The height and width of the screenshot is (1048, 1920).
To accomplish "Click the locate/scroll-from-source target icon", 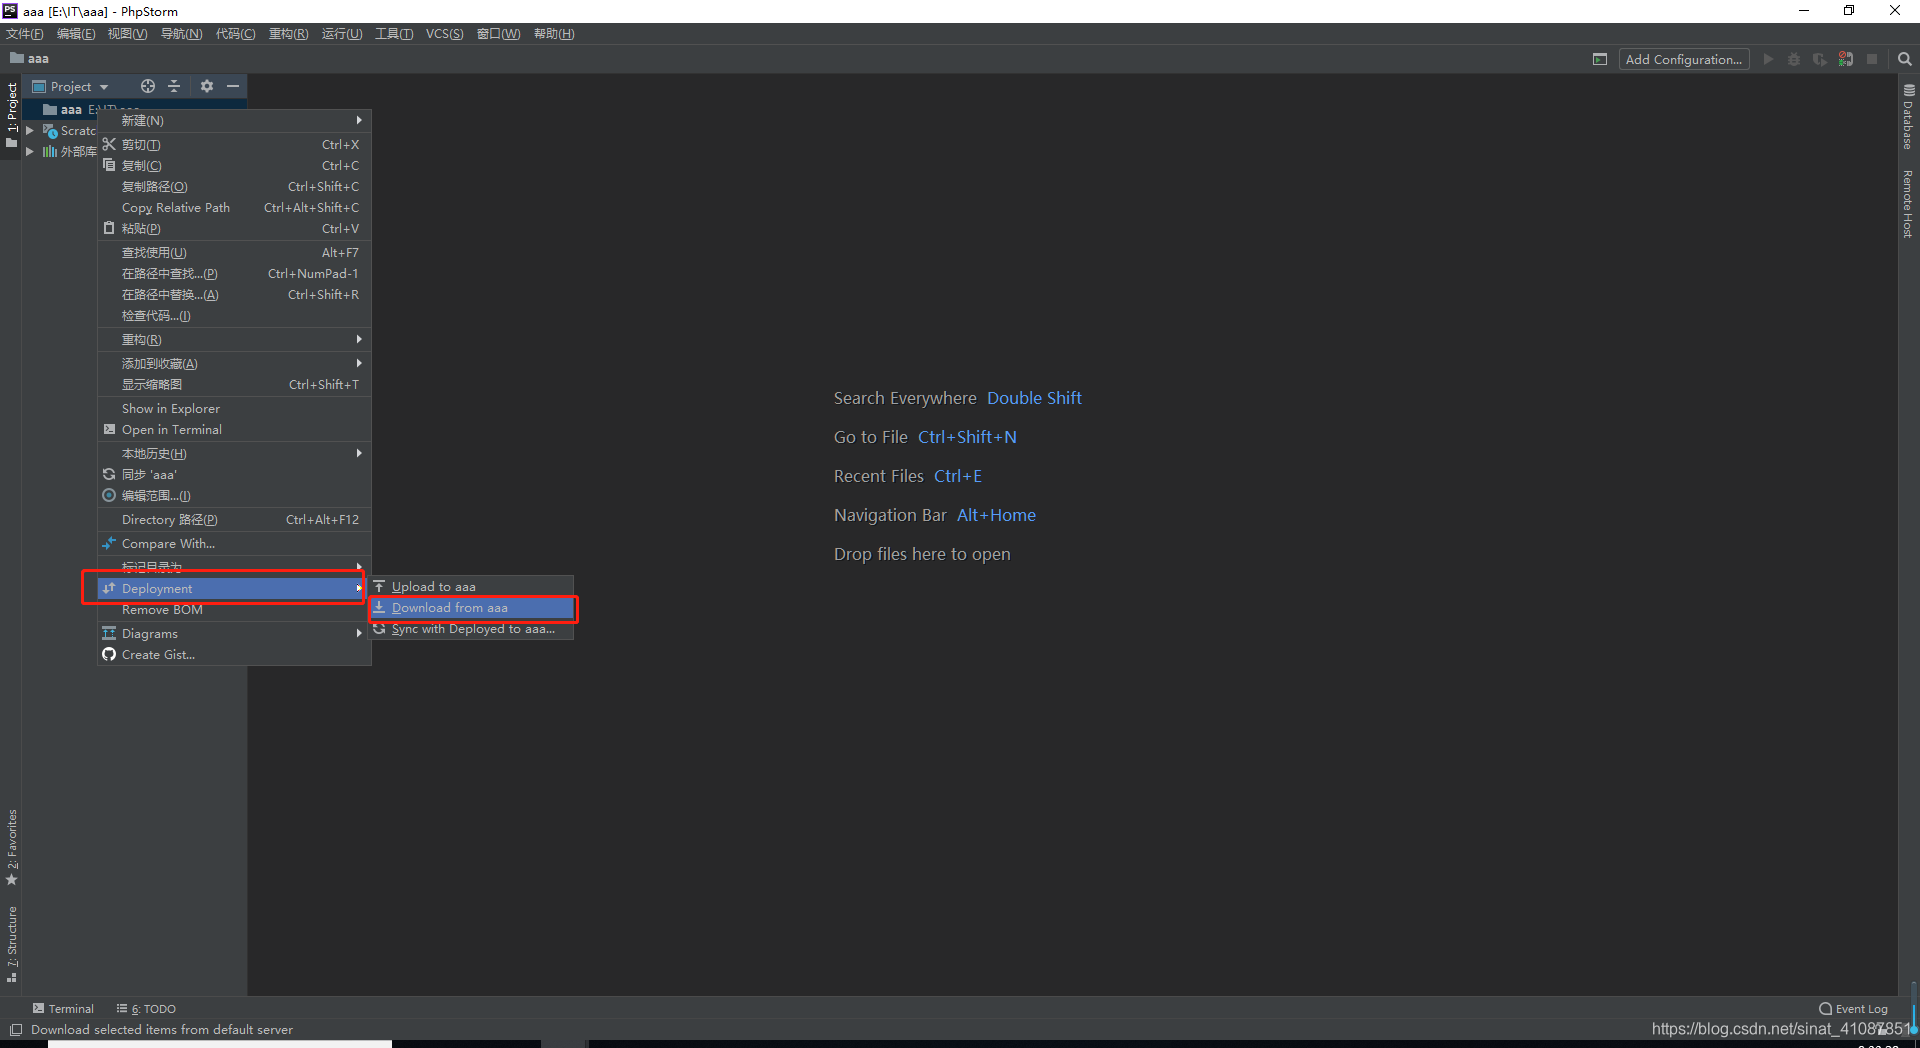I will click(x=148, y=87).
